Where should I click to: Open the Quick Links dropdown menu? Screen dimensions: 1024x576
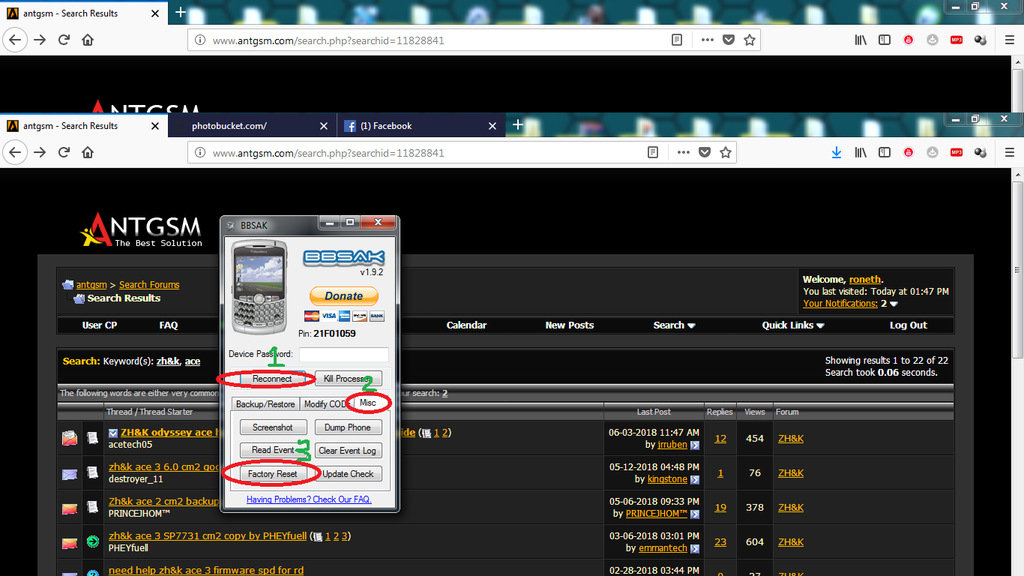[793, 325]
